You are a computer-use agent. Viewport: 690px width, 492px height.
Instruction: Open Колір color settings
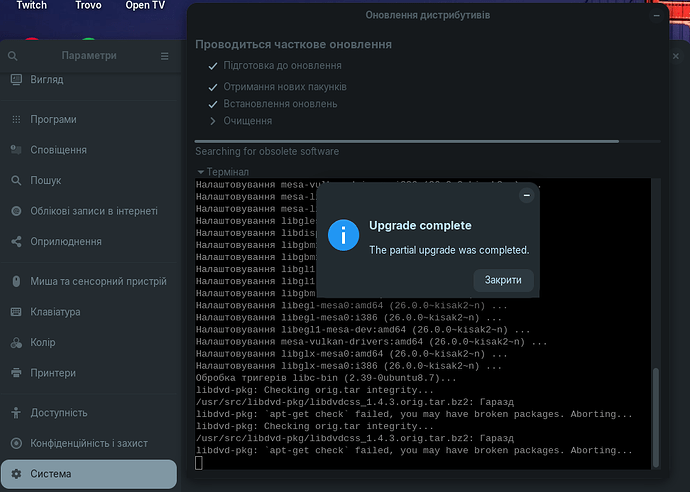(x=43, y=343)
